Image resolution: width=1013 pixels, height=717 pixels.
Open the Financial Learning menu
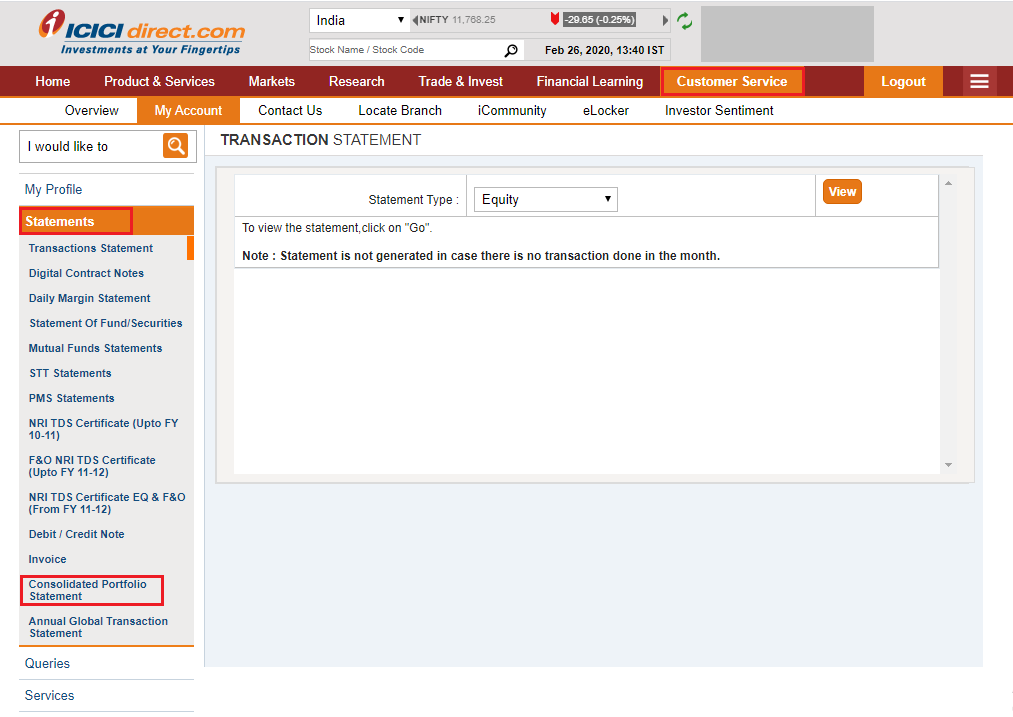click(x=590, y=81)
